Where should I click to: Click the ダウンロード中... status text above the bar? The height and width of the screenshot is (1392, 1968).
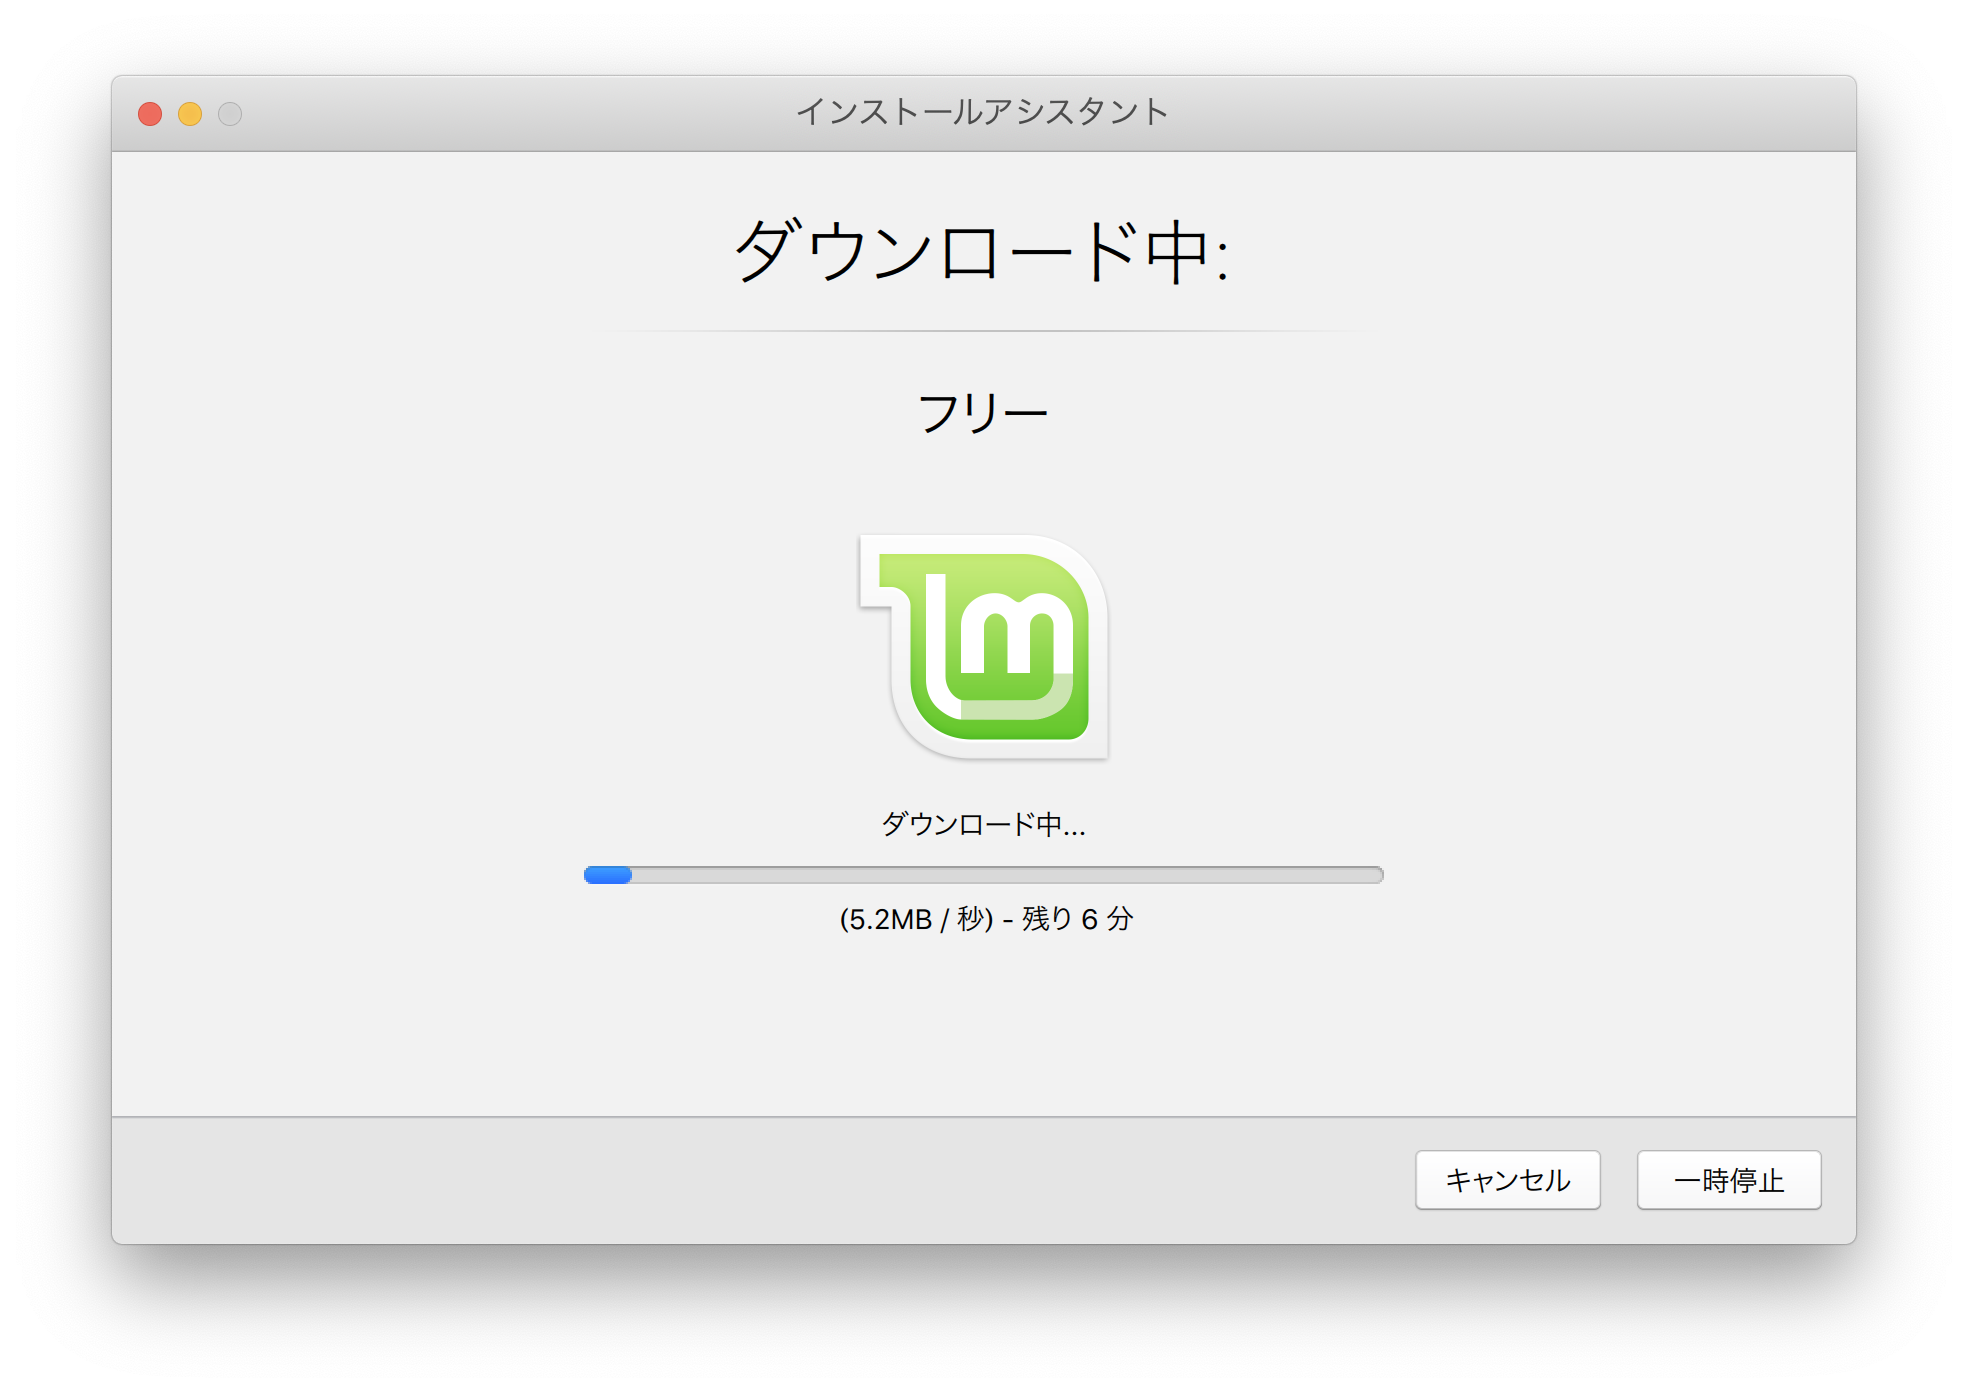[982, 825]
